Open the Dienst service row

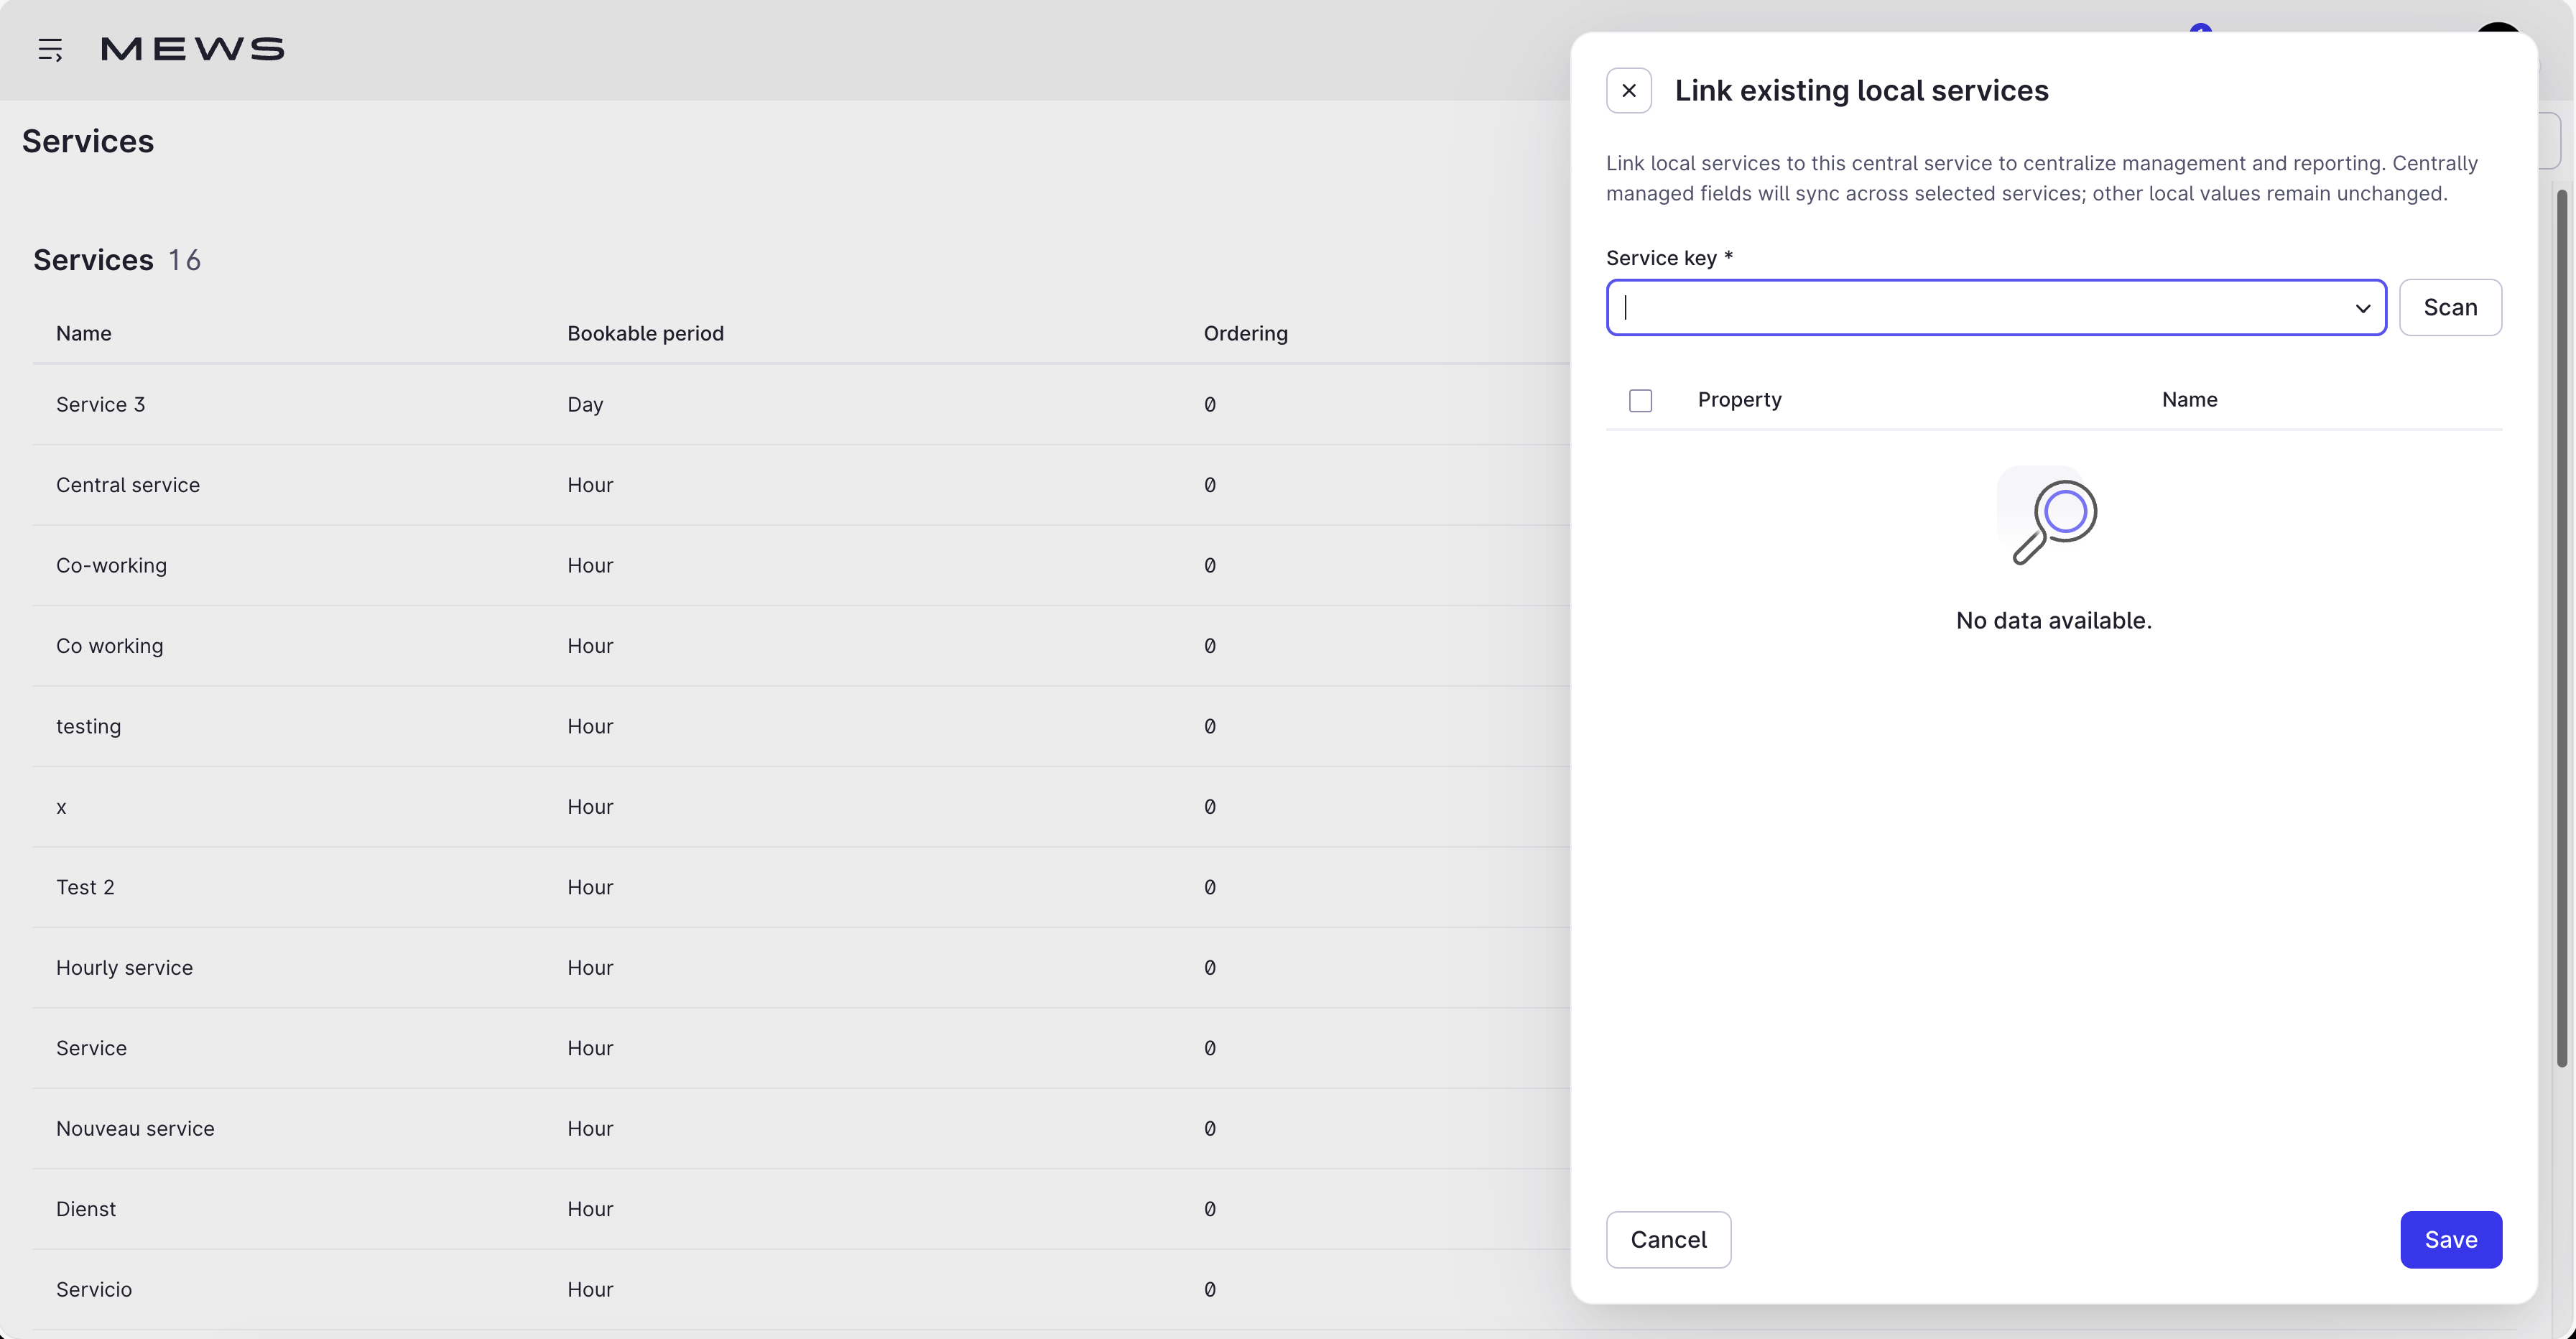coord(801,1210)
